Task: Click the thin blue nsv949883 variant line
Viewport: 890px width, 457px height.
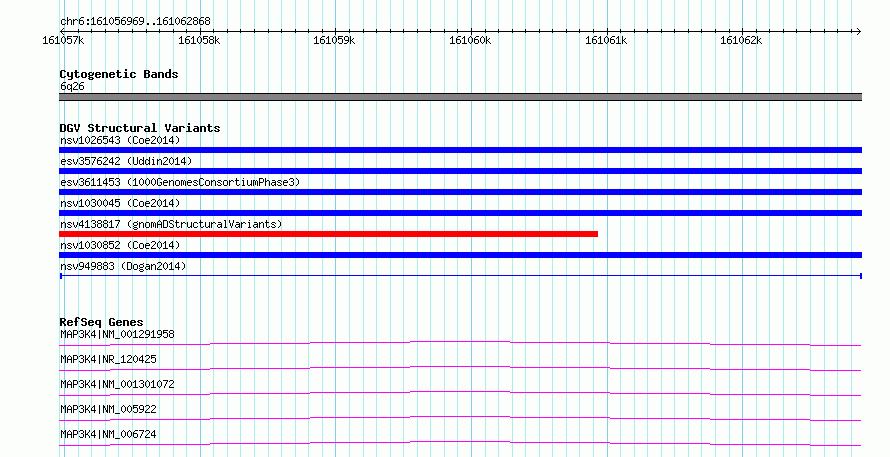Action: point(460,276)
